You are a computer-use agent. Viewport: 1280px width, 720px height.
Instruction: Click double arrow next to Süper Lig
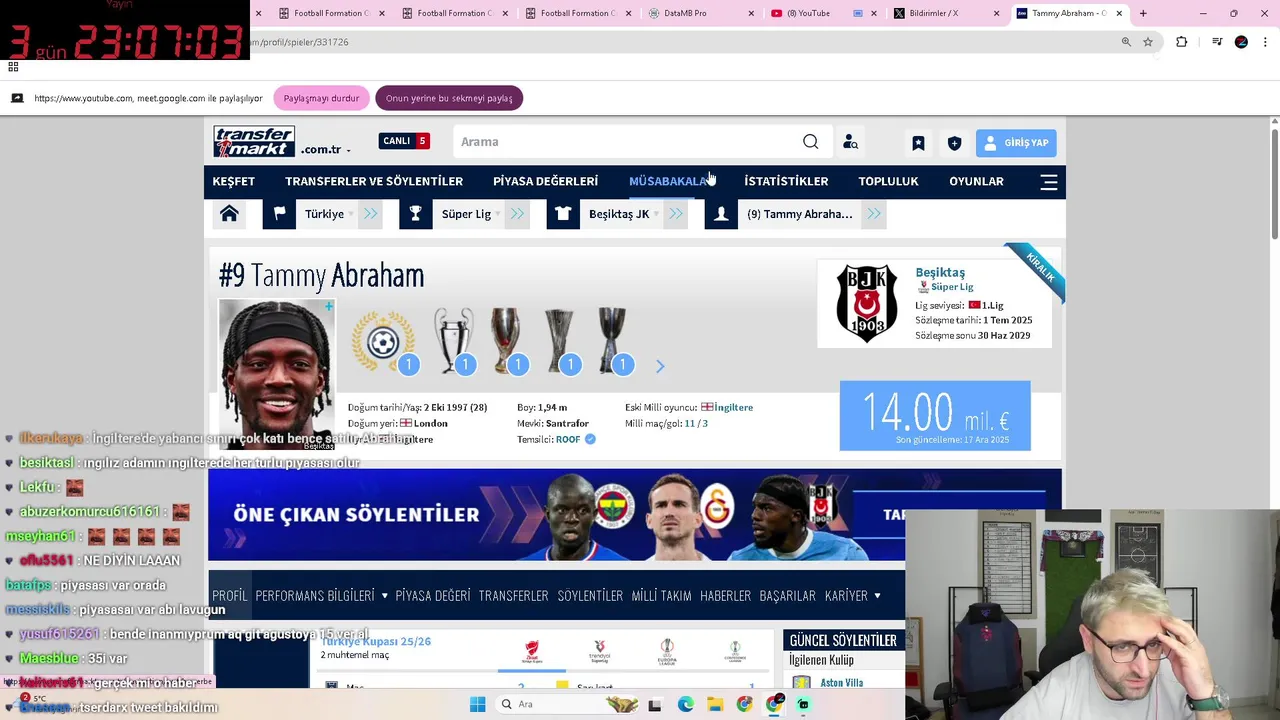(517, 214)
